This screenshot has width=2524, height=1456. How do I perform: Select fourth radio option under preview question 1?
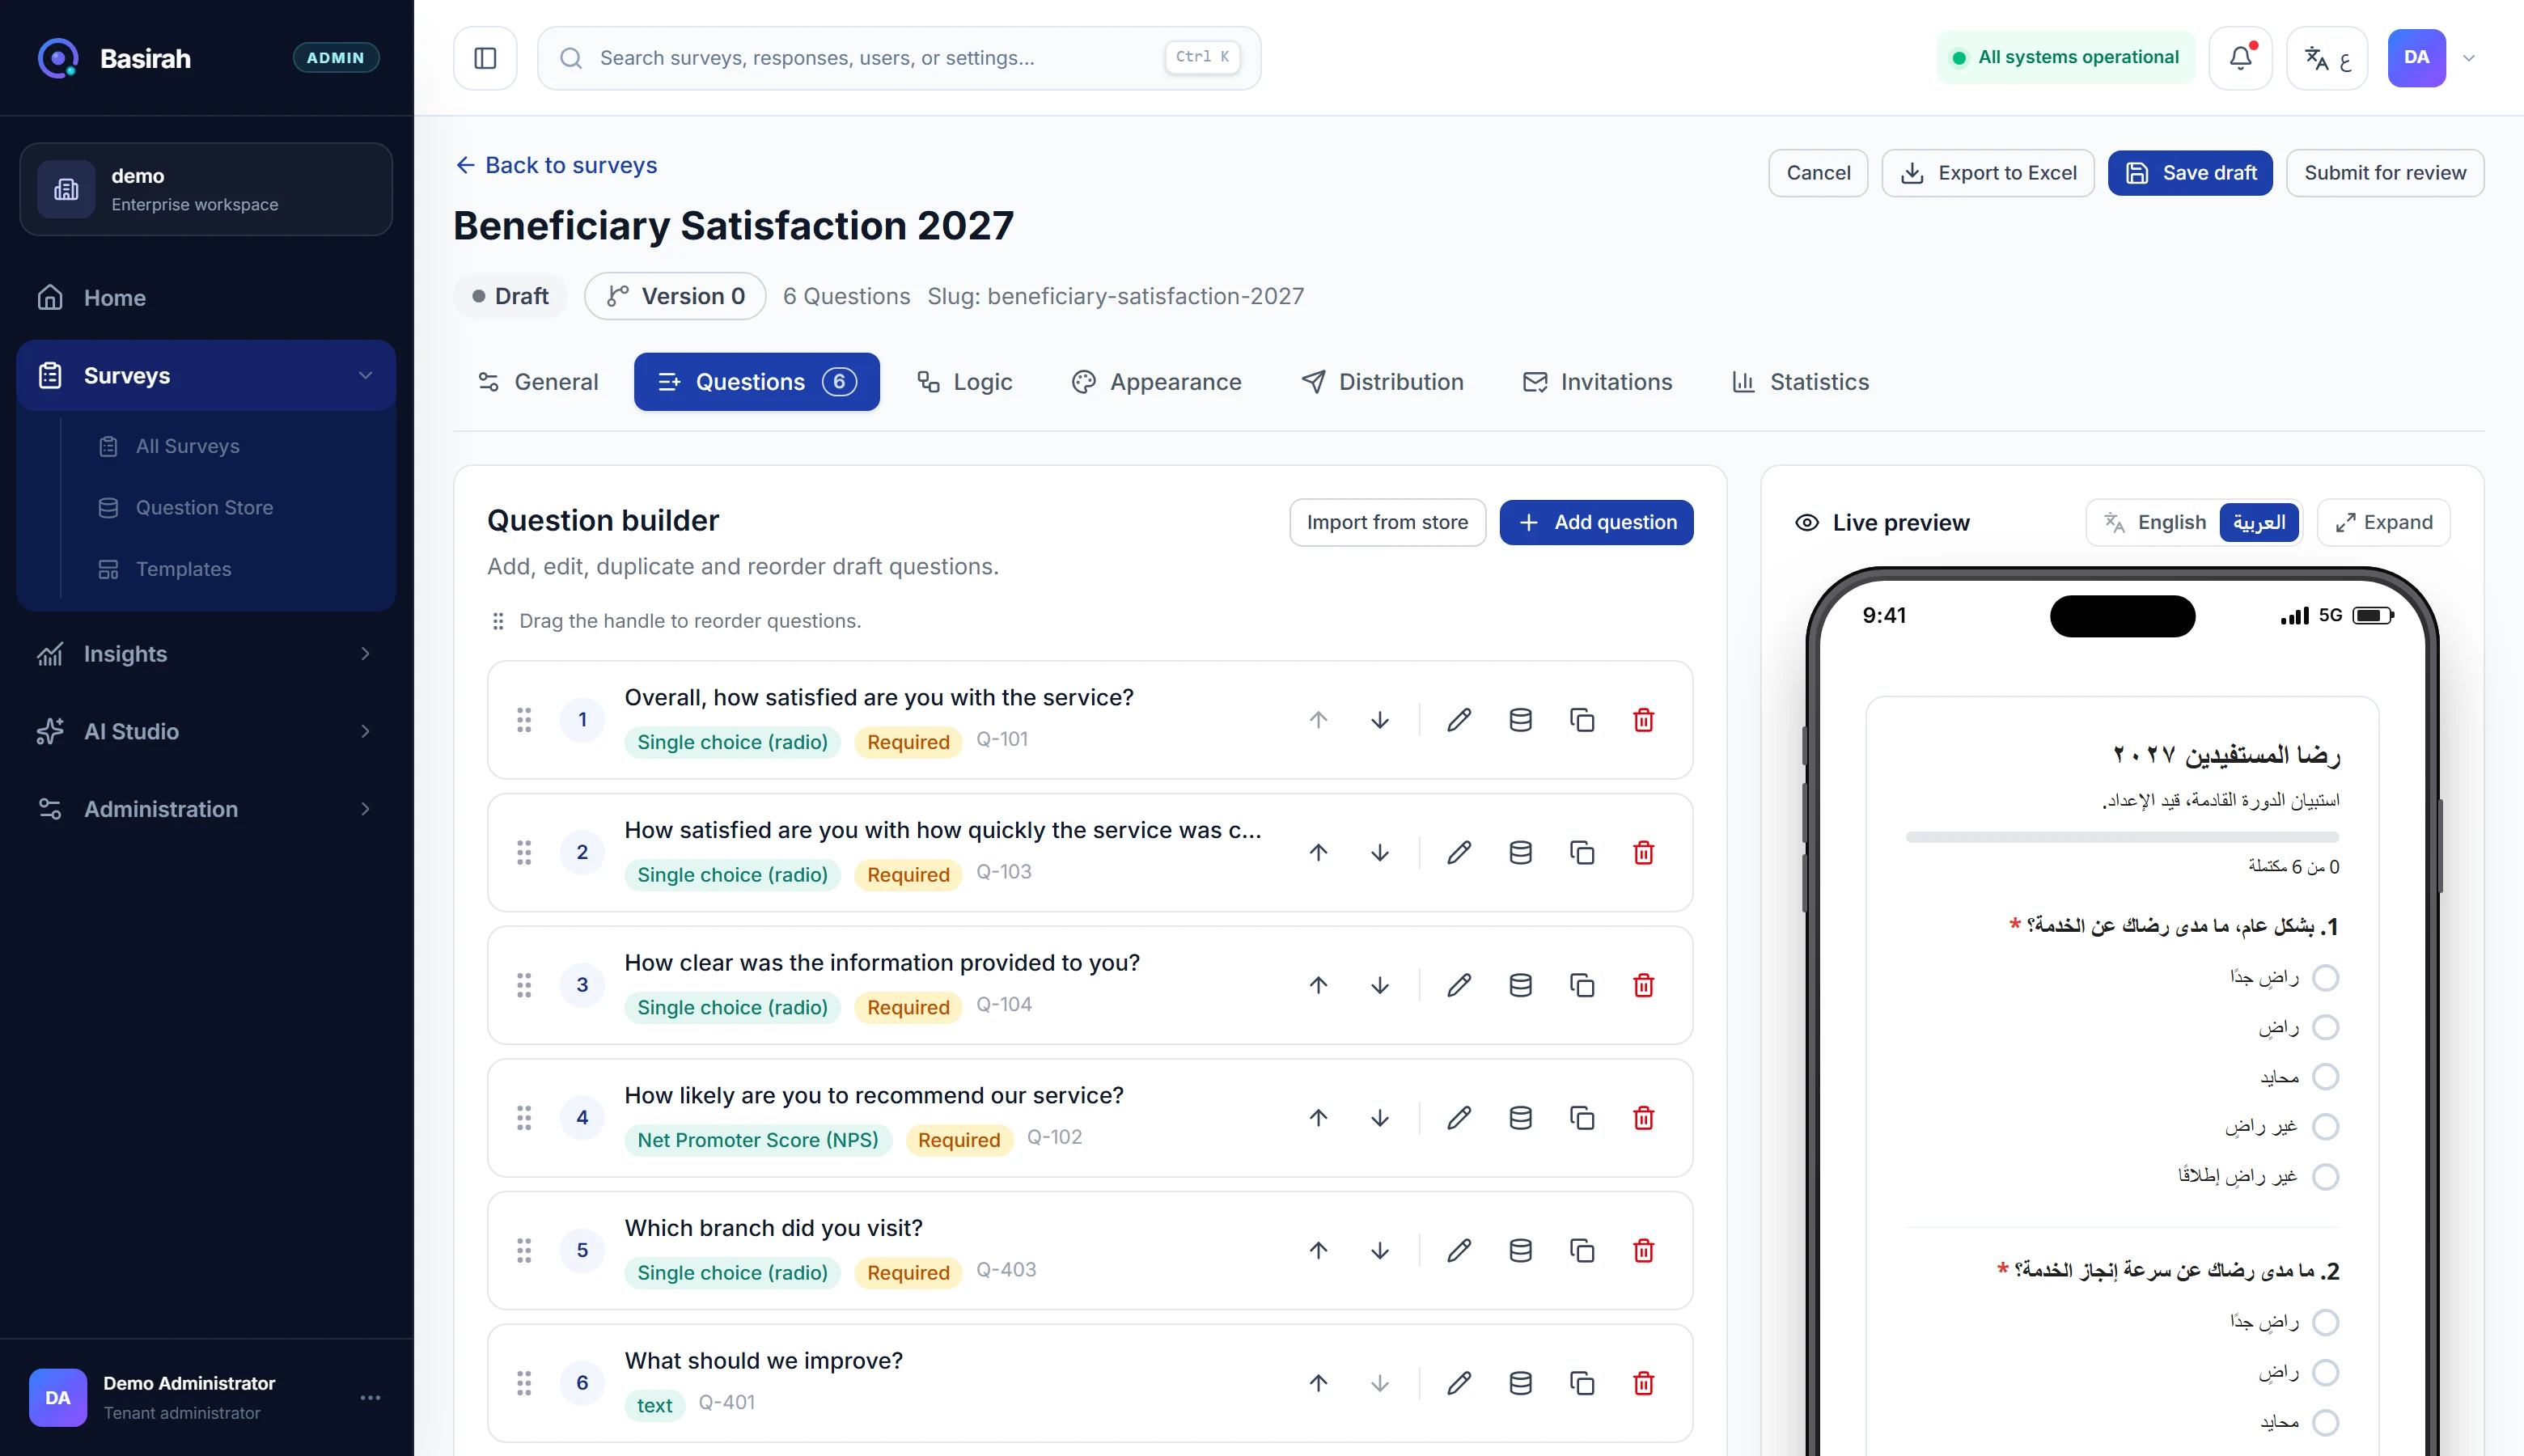[x=2325, y=1127]
